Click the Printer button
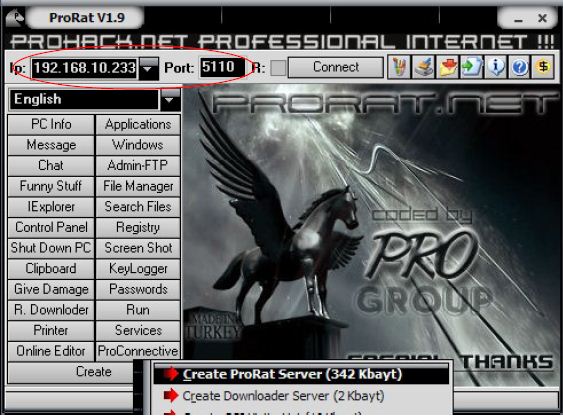This screenshot has height=416, width=563. [x=51, y=331]
